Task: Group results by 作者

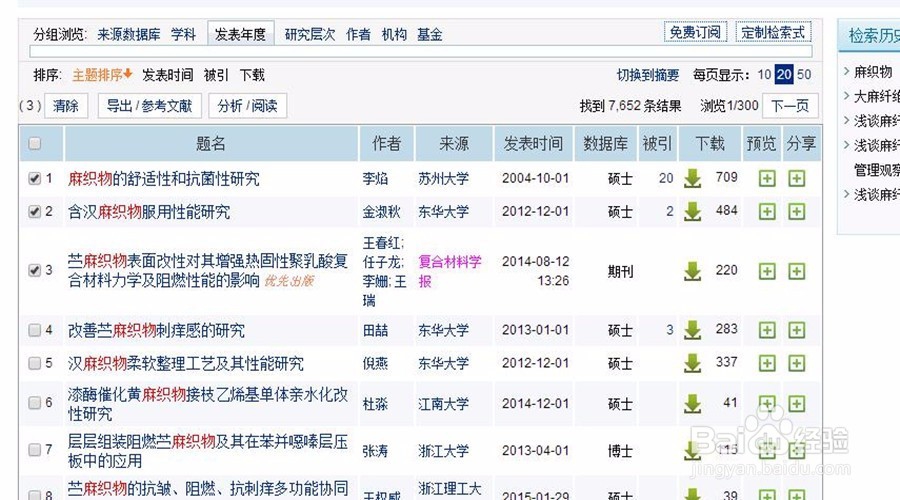Action: click(358, 34)
